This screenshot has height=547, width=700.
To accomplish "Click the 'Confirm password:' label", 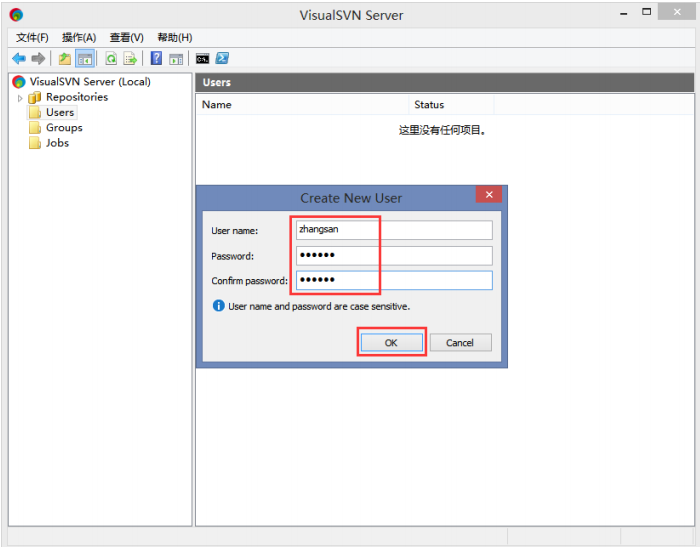I will pyautogui.click(x=249, y=281).
